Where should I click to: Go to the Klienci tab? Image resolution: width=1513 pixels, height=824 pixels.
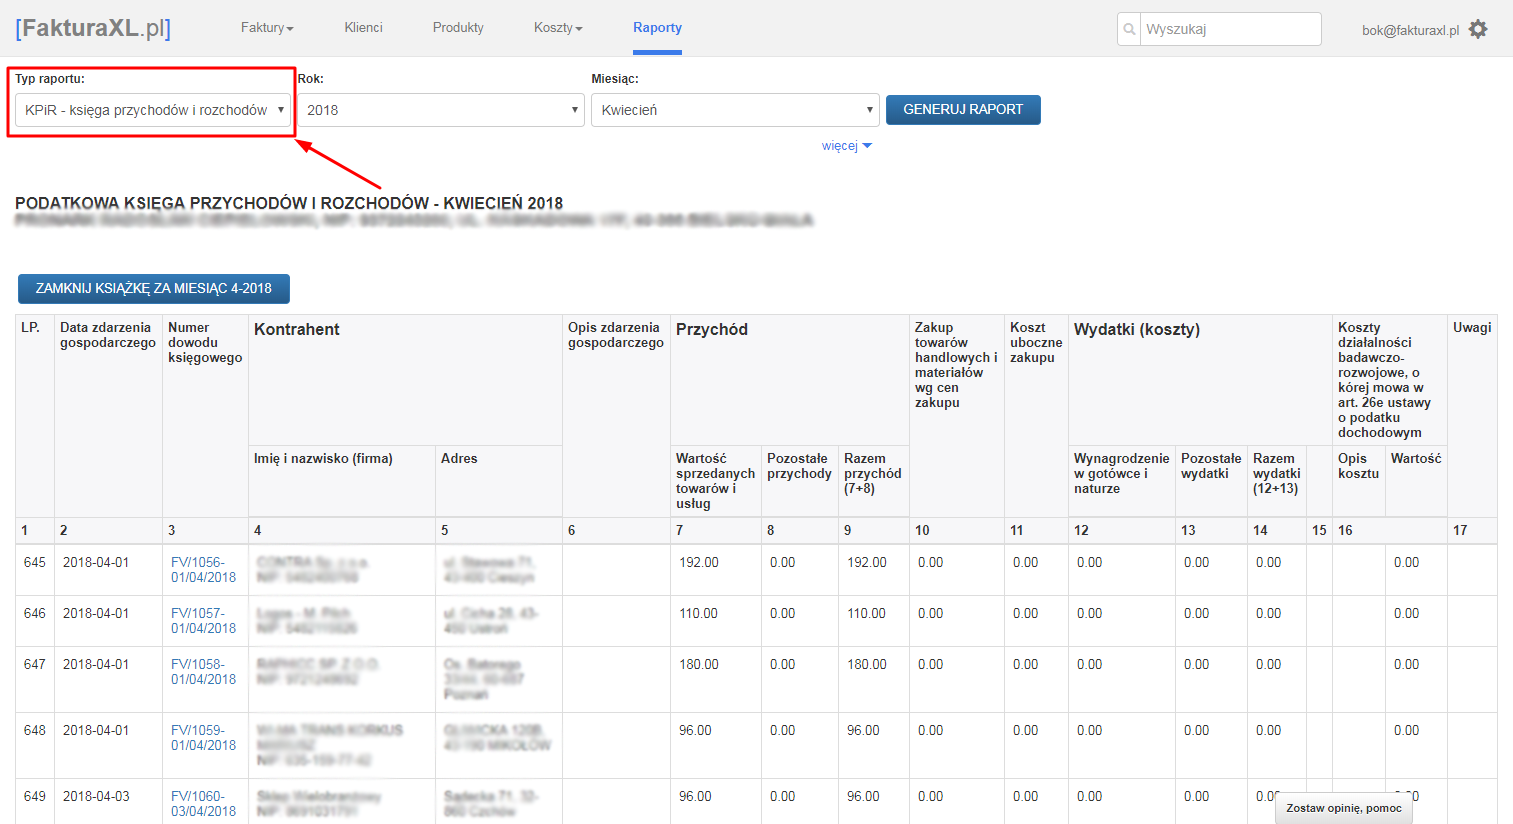point(363,28)
